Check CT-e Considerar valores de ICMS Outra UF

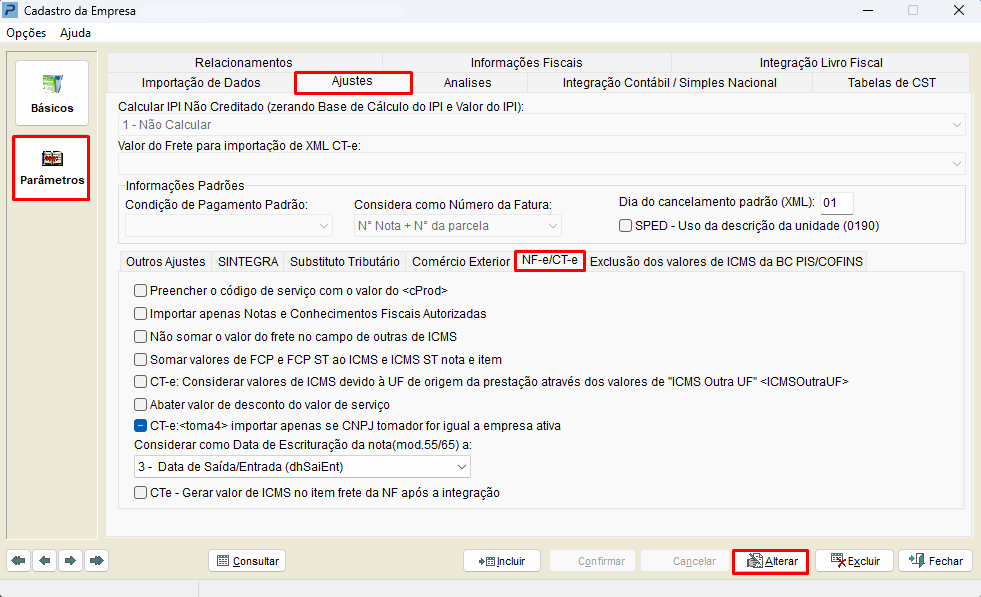pos(141,382)
